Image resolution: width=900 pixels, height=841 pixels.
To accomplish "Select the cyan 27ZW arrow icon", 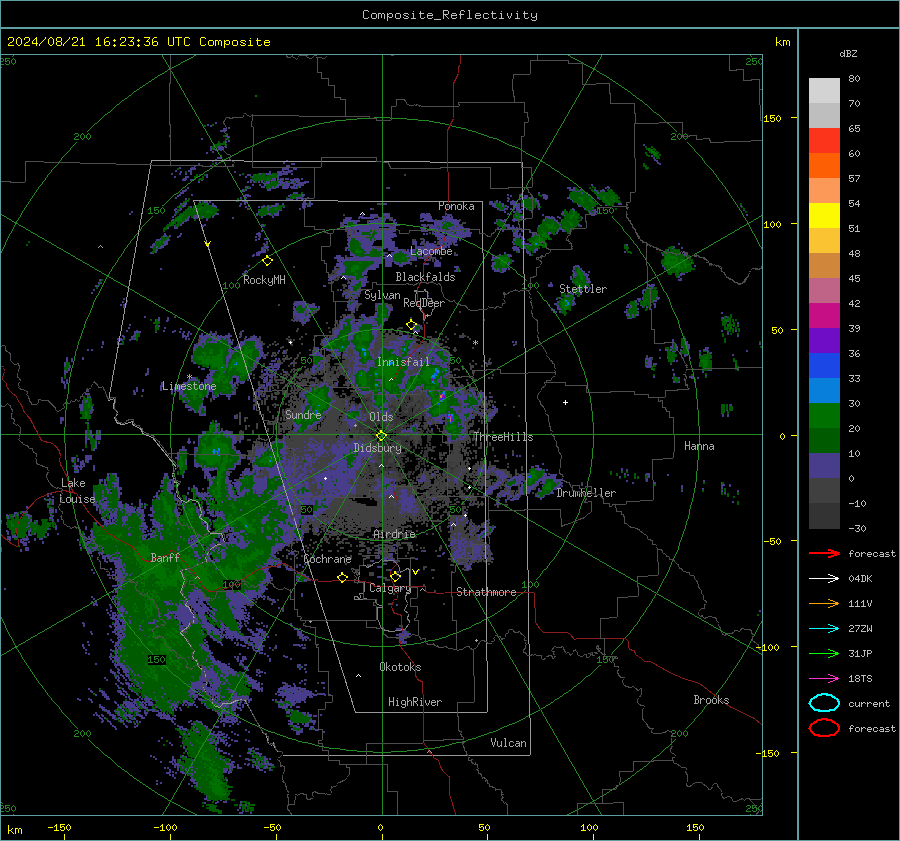I will (x=824, y=629).
